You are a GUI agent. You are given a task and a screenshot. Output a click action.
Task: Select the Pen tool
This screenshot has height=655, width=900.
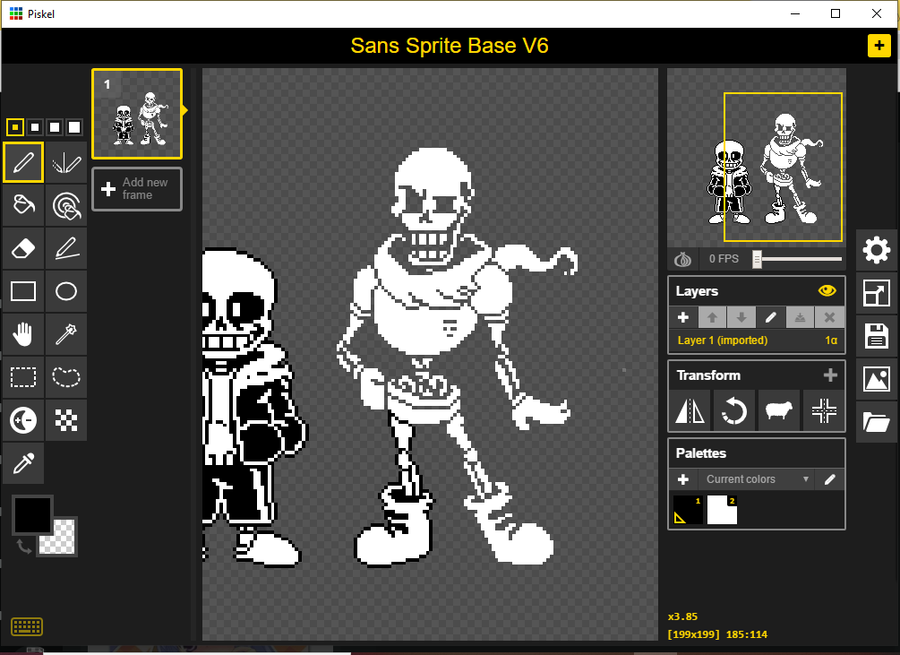coord(23,162)
